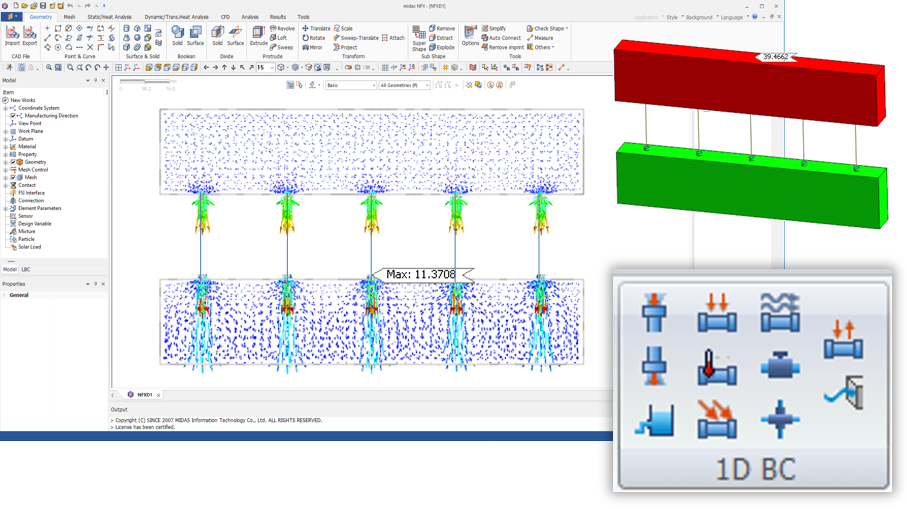Open the view angle 15 dropdown
The width and height of the screenshot is (907, 509).
[265, 68]
